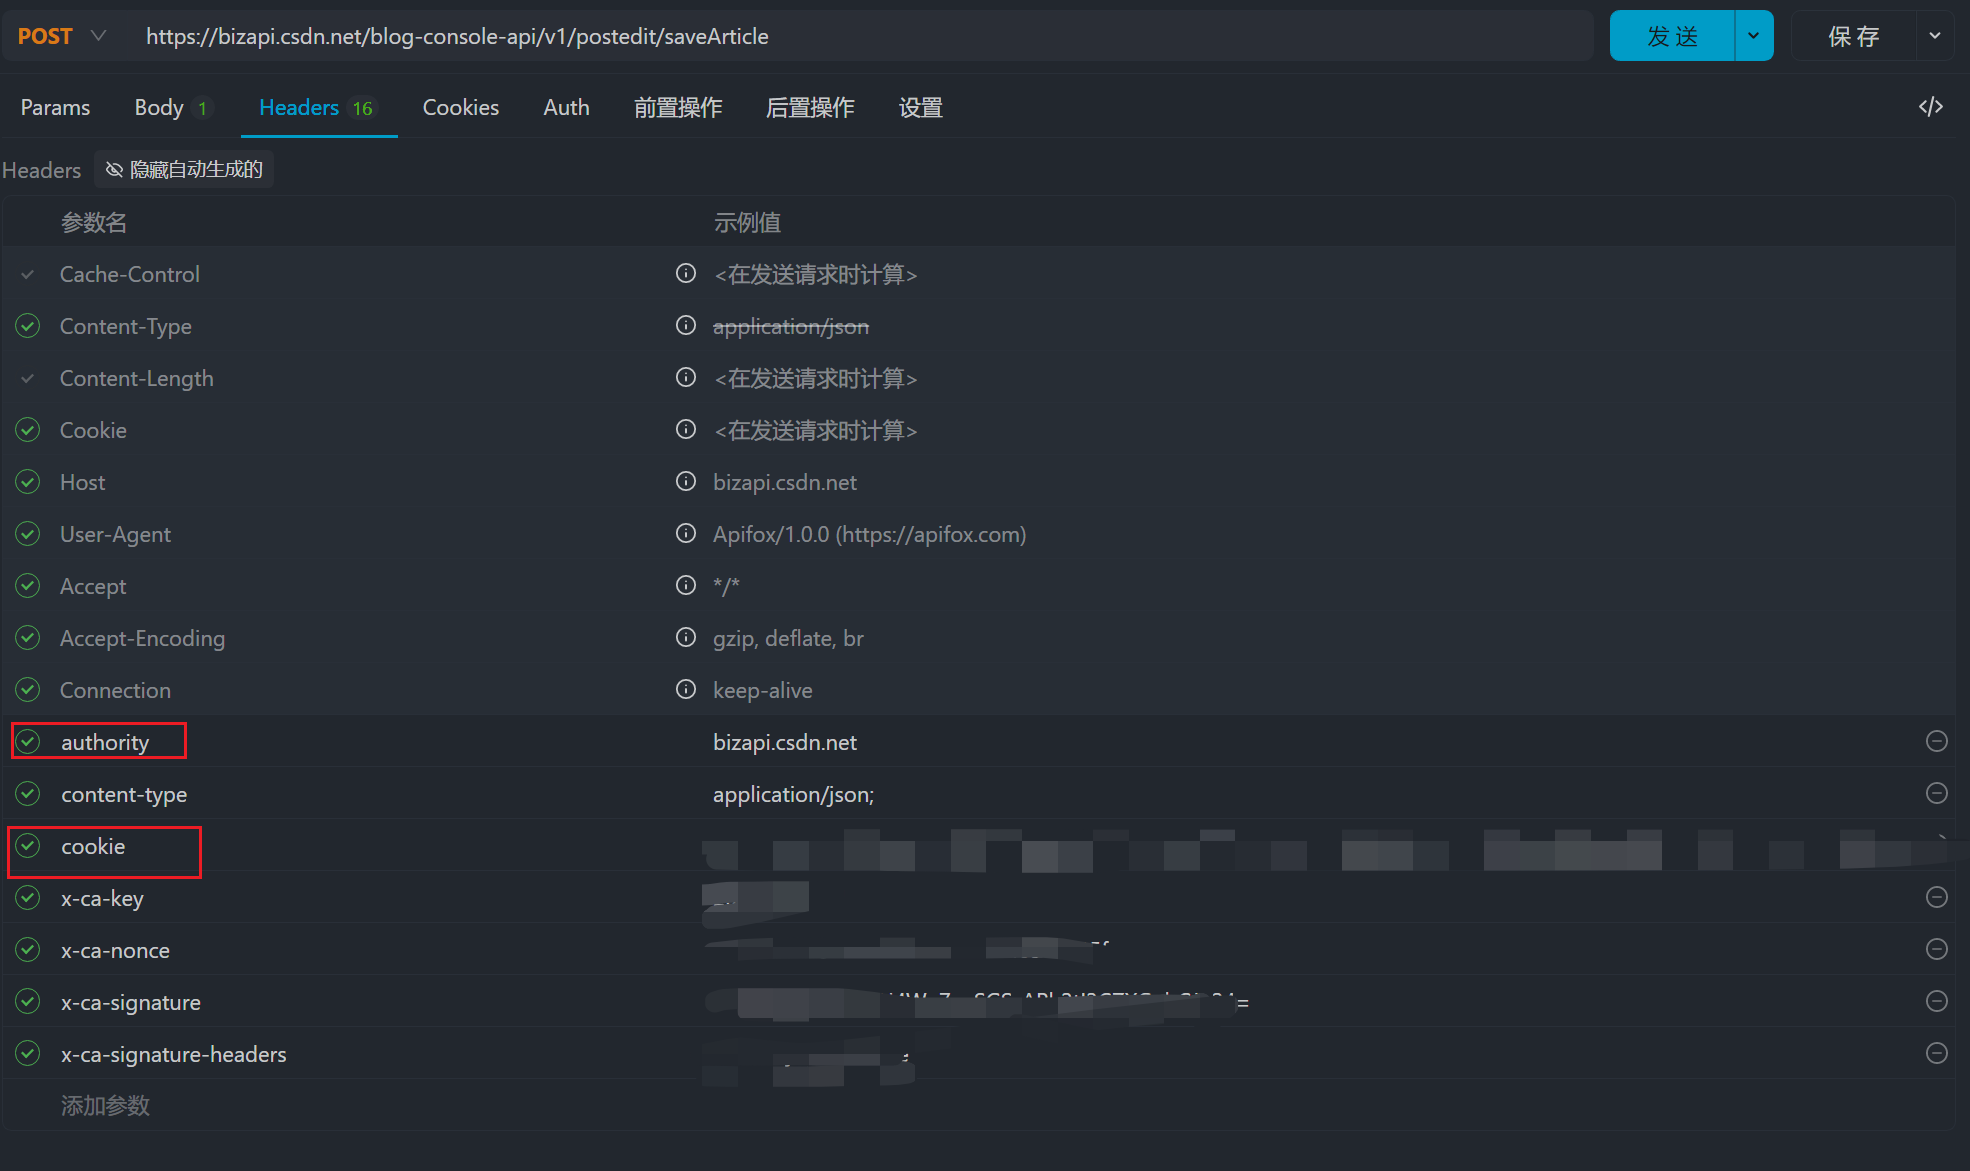Open the code snippet view icon

tap(1930, 106)
